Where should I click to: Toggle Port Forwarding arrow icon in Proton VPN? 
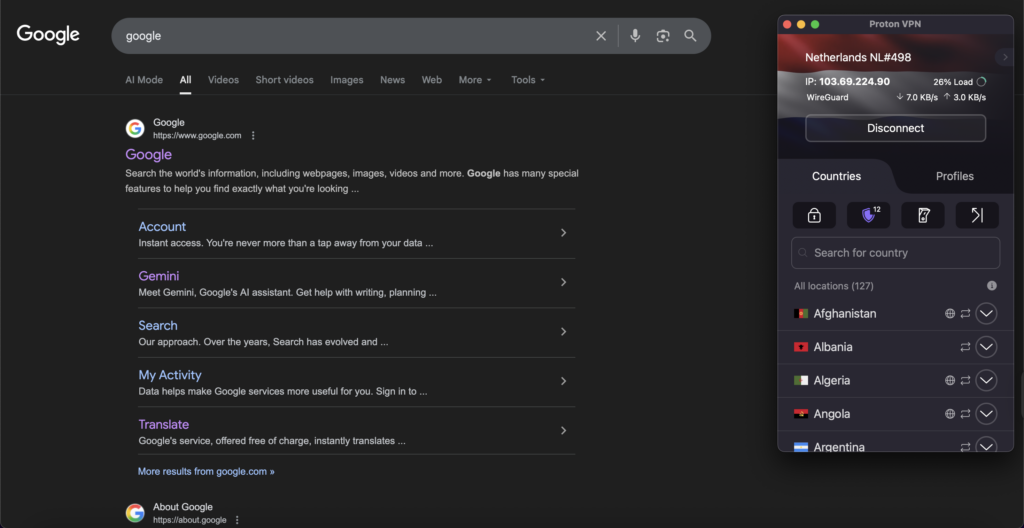pos(977,216)
